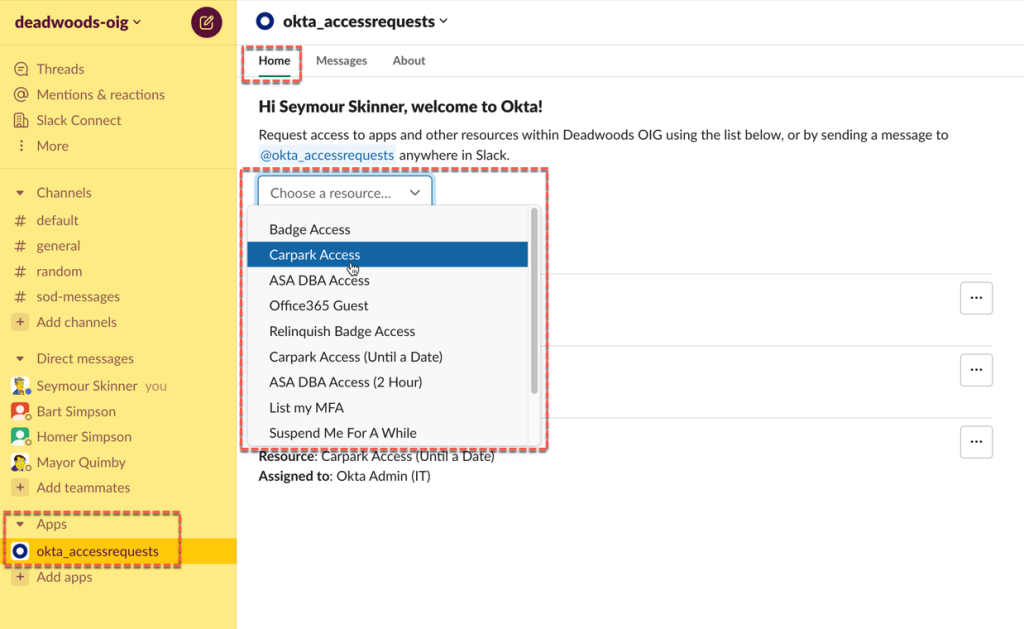Open the general channel
The height and width of the screenshot is (629, 1024).
pos(58,246)
